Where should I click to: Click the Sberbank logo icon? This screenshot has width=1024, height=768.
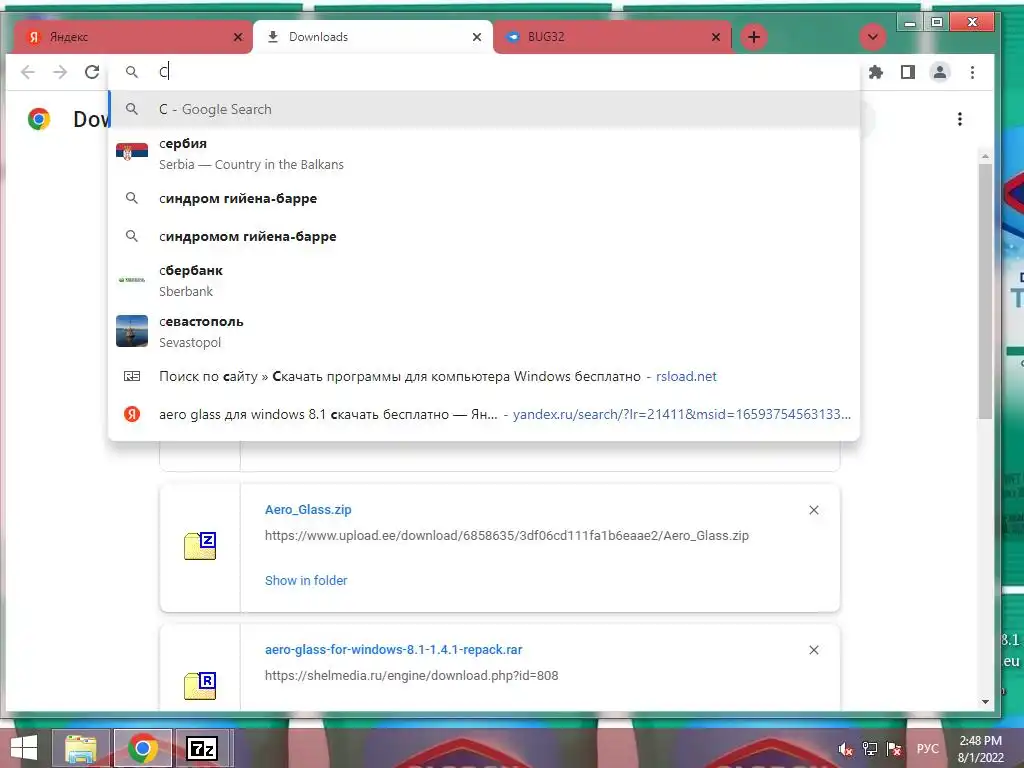click(x=132, y=280)
